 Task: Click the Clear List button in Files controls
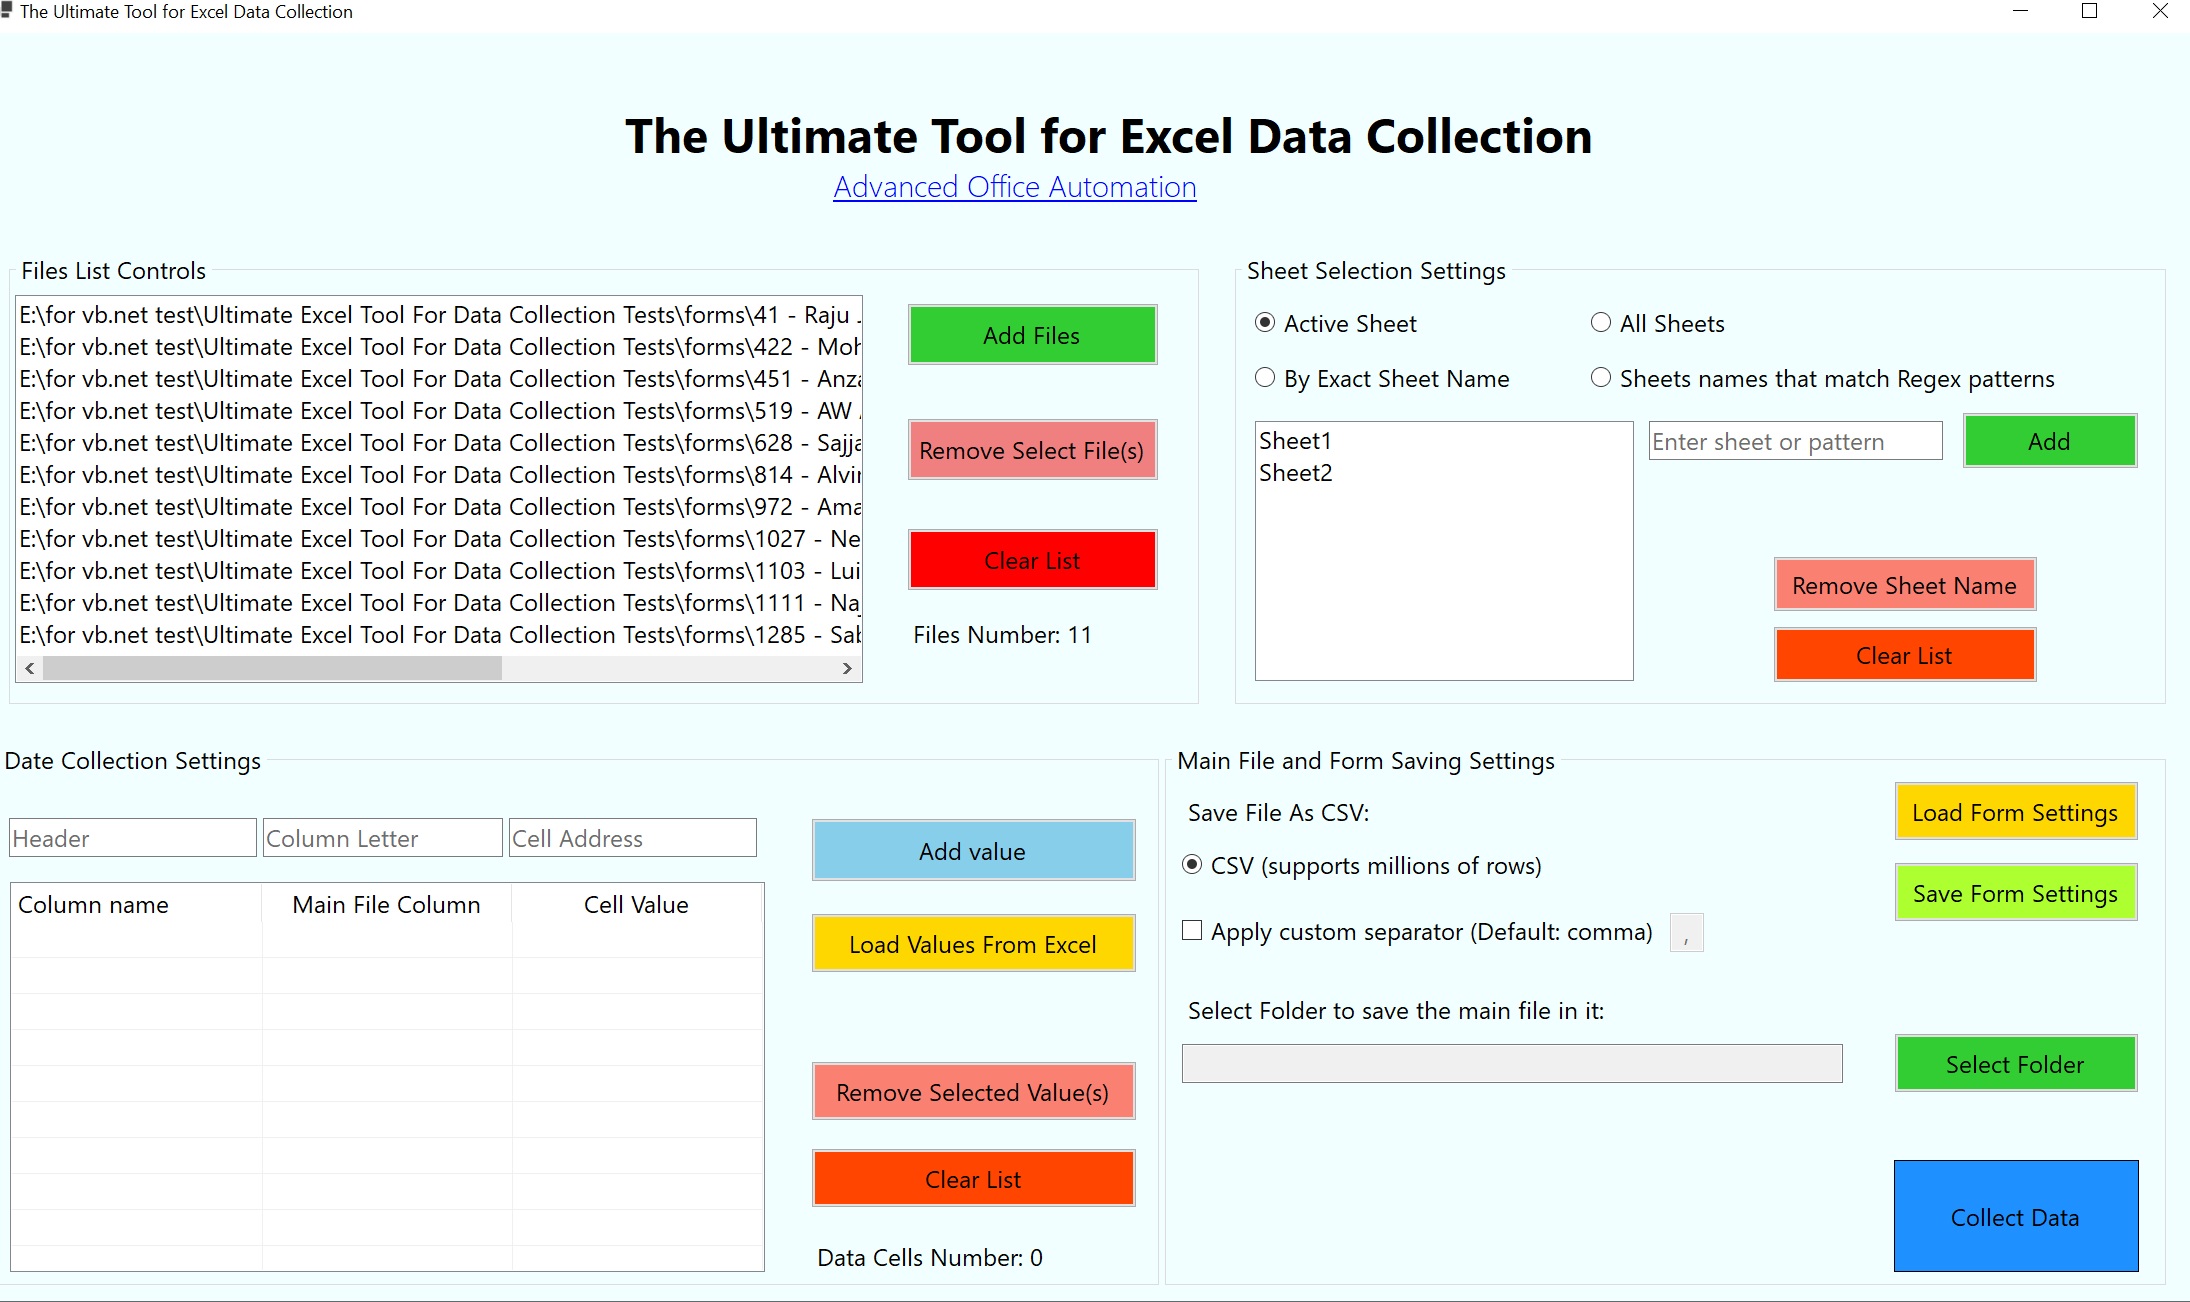pos(1032,561)
